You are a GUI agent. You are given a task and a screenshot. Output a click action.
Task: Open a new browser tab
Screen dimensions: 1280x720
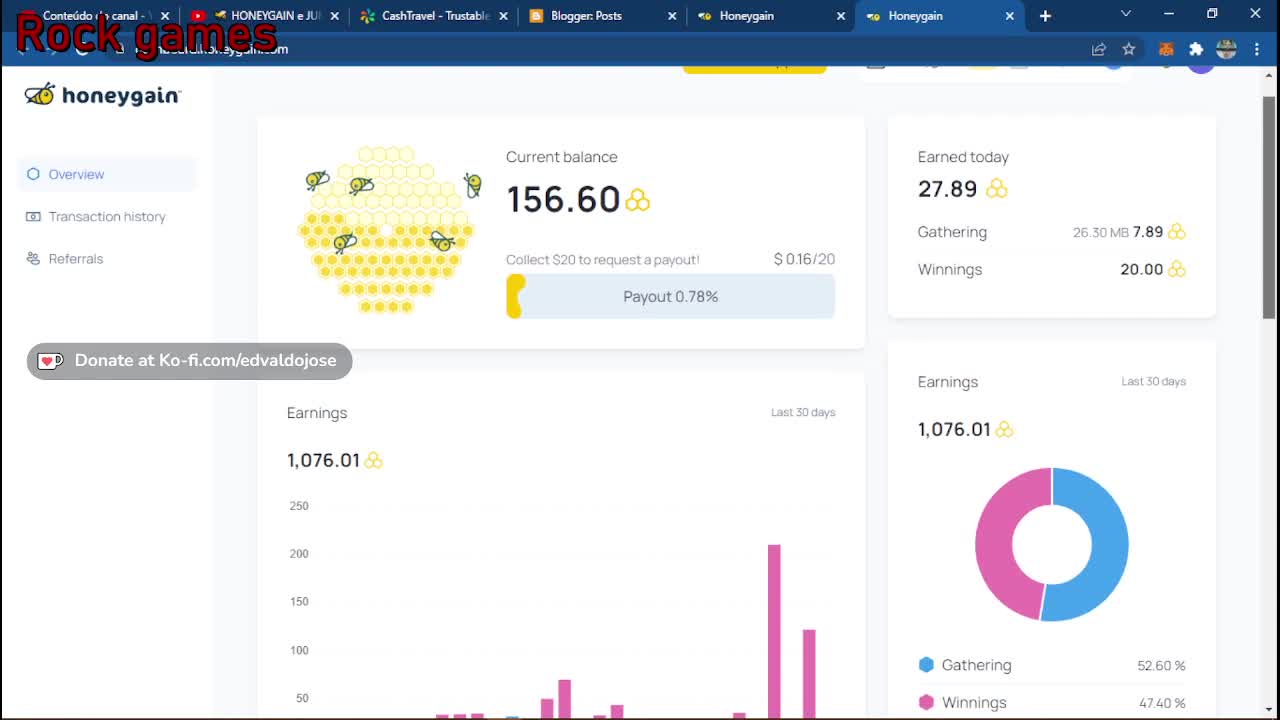click(x=1045, y=16)
